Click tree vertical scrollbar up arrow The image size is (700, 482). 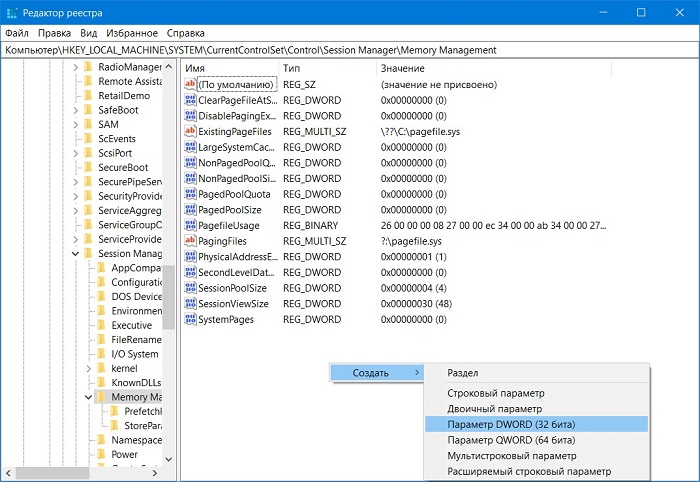[168, 66]
